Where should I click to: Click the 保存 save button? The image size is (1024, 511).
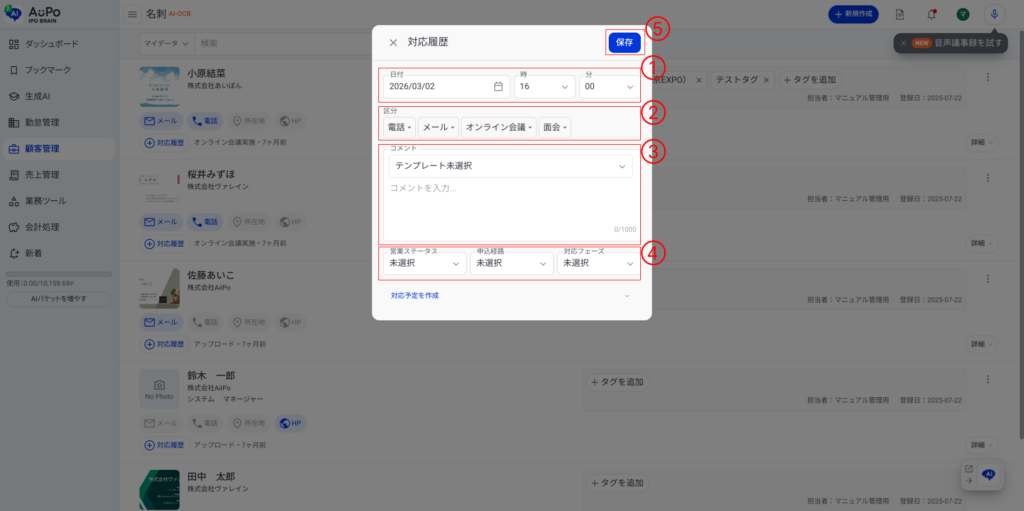pos(624,43)
